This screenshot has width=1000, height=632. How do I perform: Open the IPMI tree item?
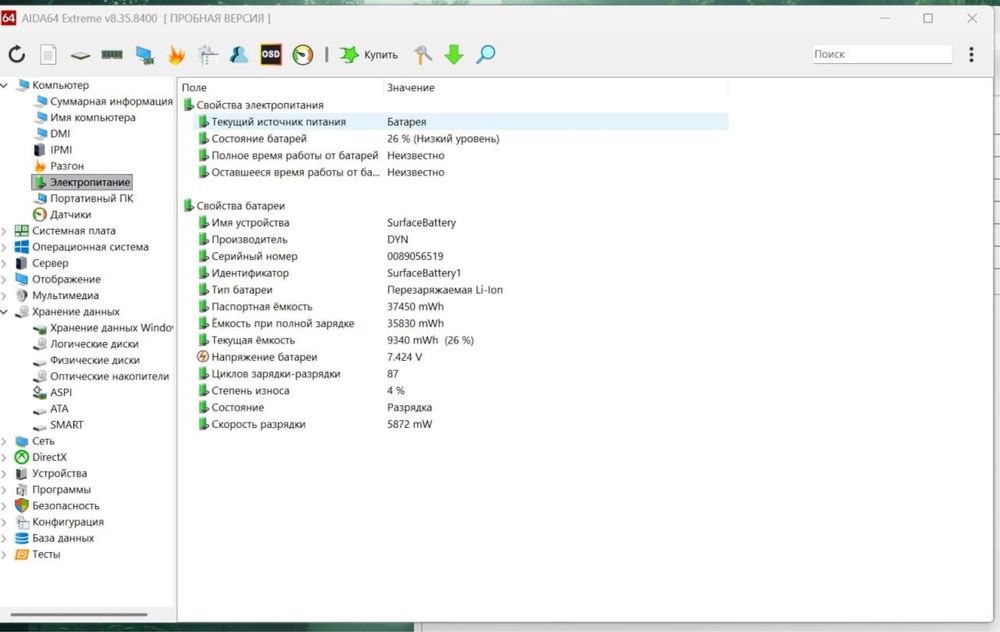pos(61,150)
